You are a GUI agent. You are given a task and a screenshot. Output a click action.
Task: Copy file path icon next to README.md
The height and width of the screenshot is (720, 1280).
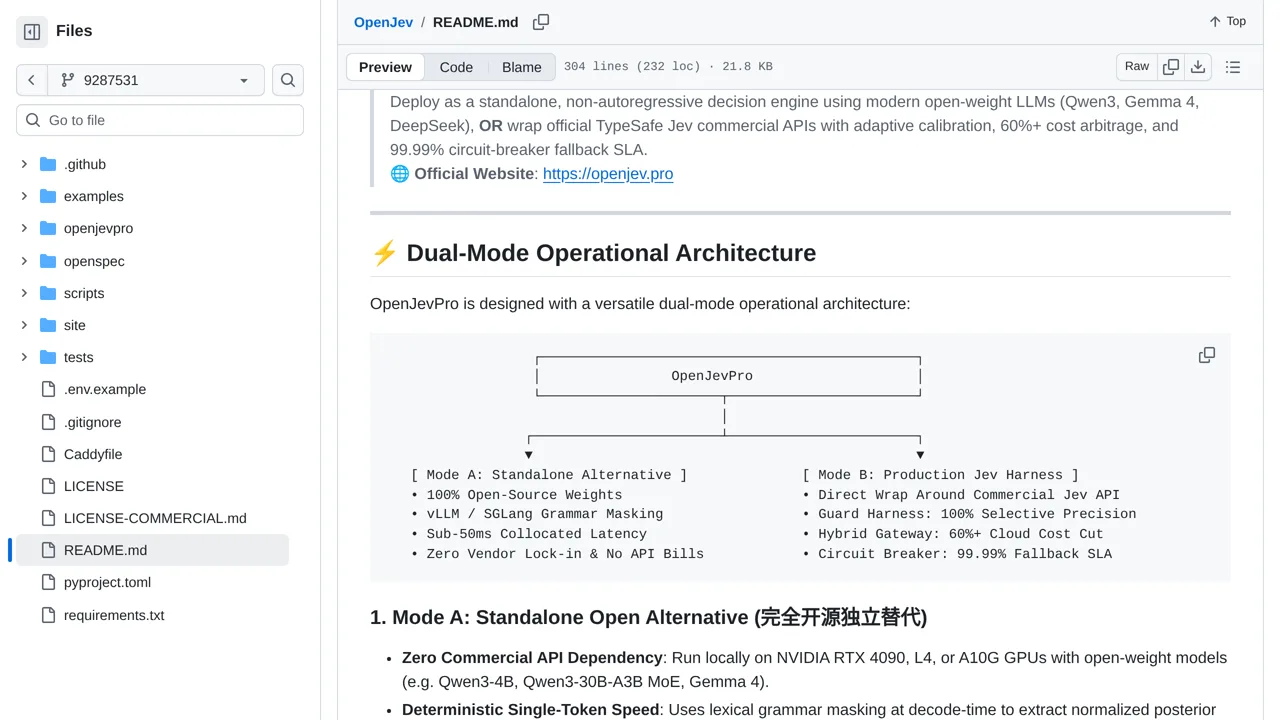[x=541, y=22]
